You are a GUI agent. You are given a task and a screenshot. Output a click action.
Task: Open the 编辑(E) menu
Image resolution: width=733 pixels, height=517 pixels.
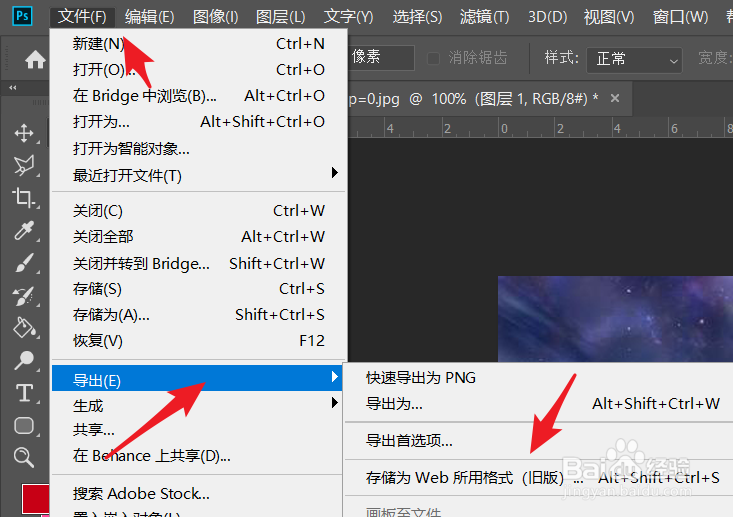(x=149, y=16)
